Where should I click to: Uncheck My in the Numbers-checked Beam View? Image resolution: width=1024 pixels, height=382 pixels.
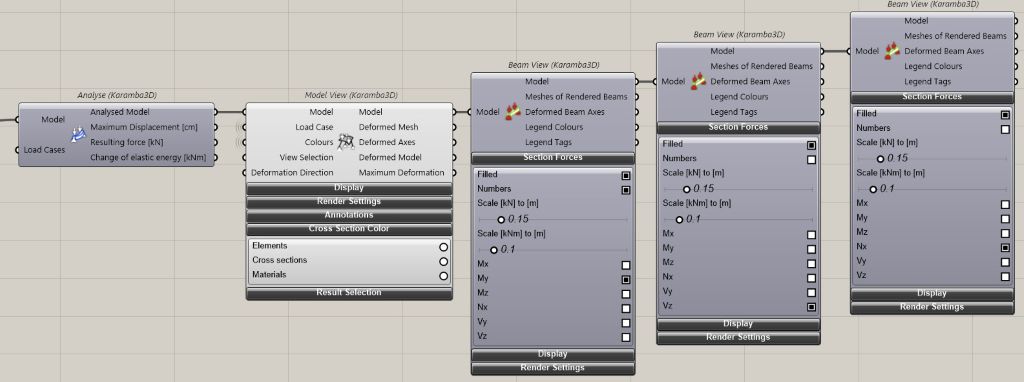click(x=626, y=279)
